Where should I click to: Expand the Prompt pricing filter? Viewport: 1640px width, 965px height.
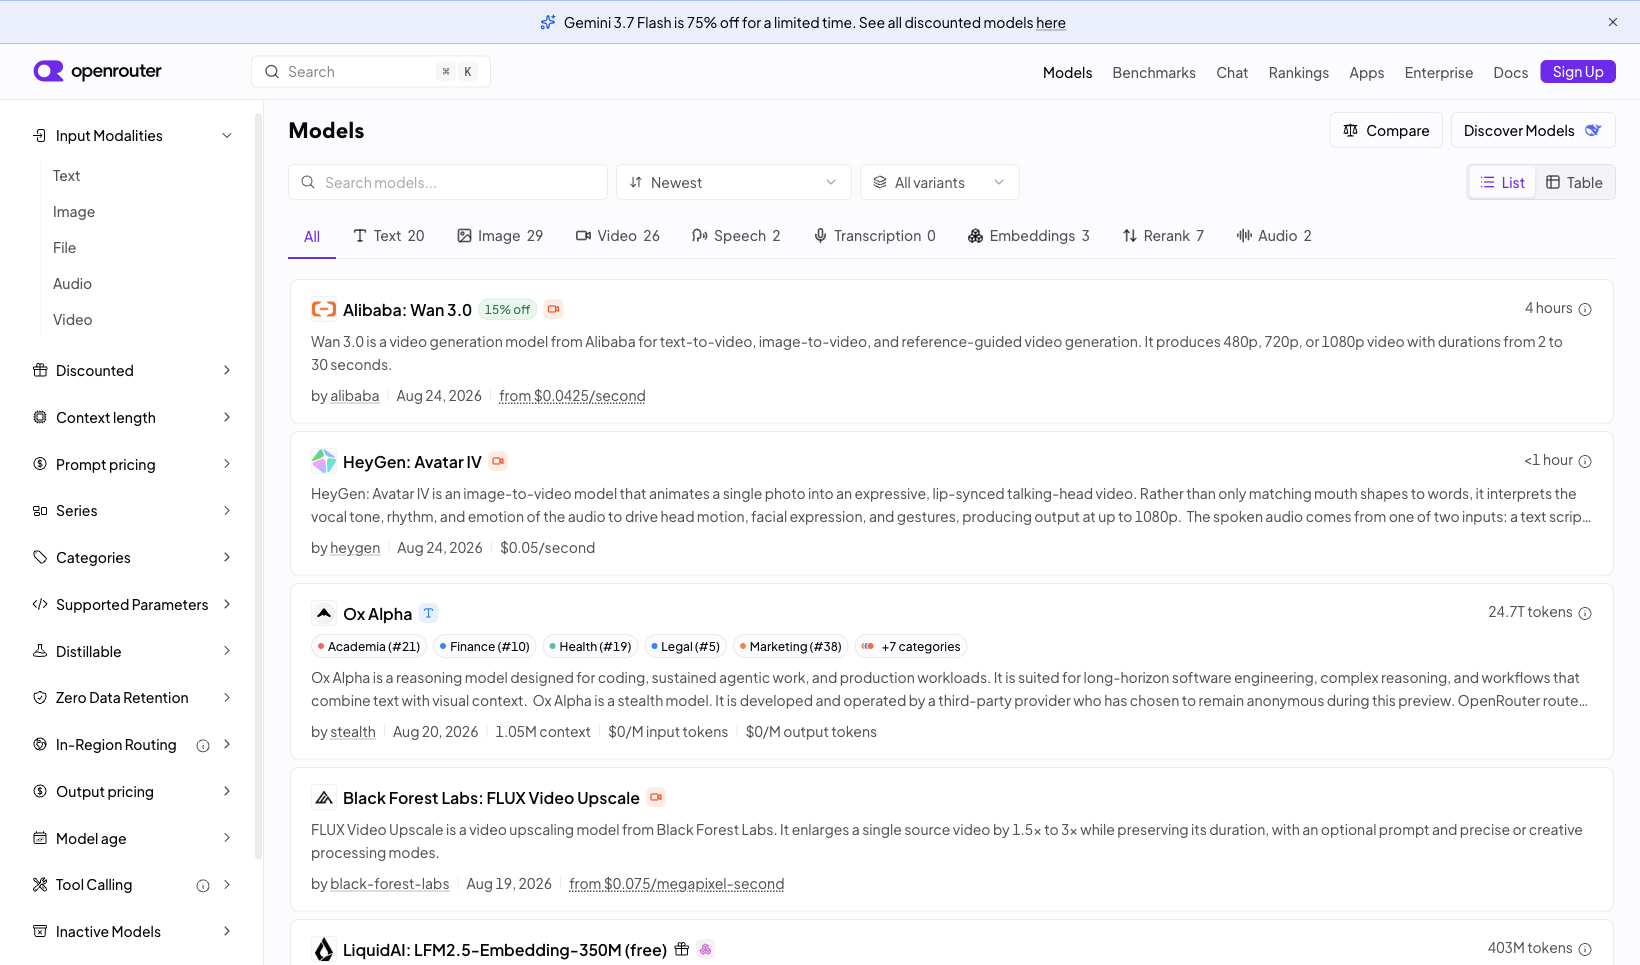click(132, 464)
